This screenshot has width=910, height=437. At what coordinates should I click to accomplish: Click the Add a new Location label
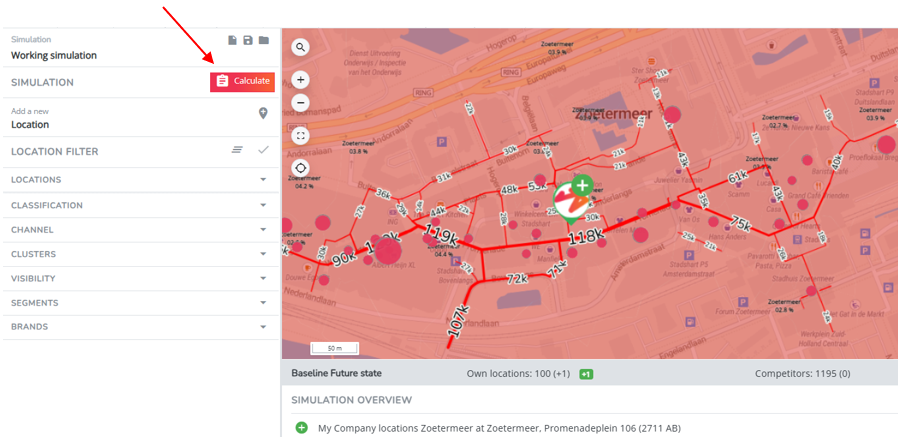click(x=30, y=118)
